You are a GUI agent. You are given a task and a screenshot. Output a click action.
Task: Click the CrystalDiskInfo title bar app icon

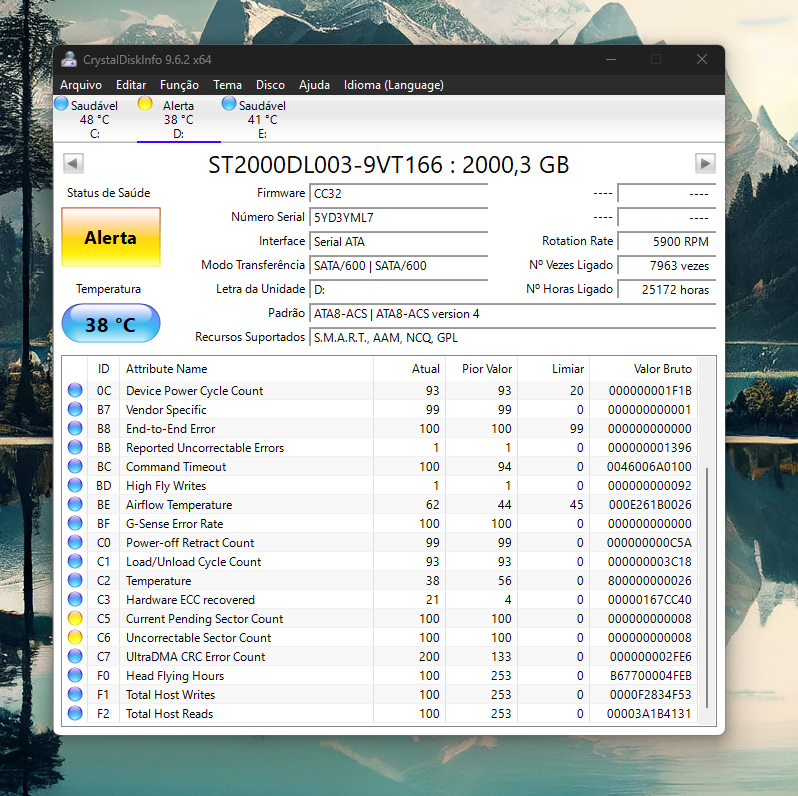(69, 60)
